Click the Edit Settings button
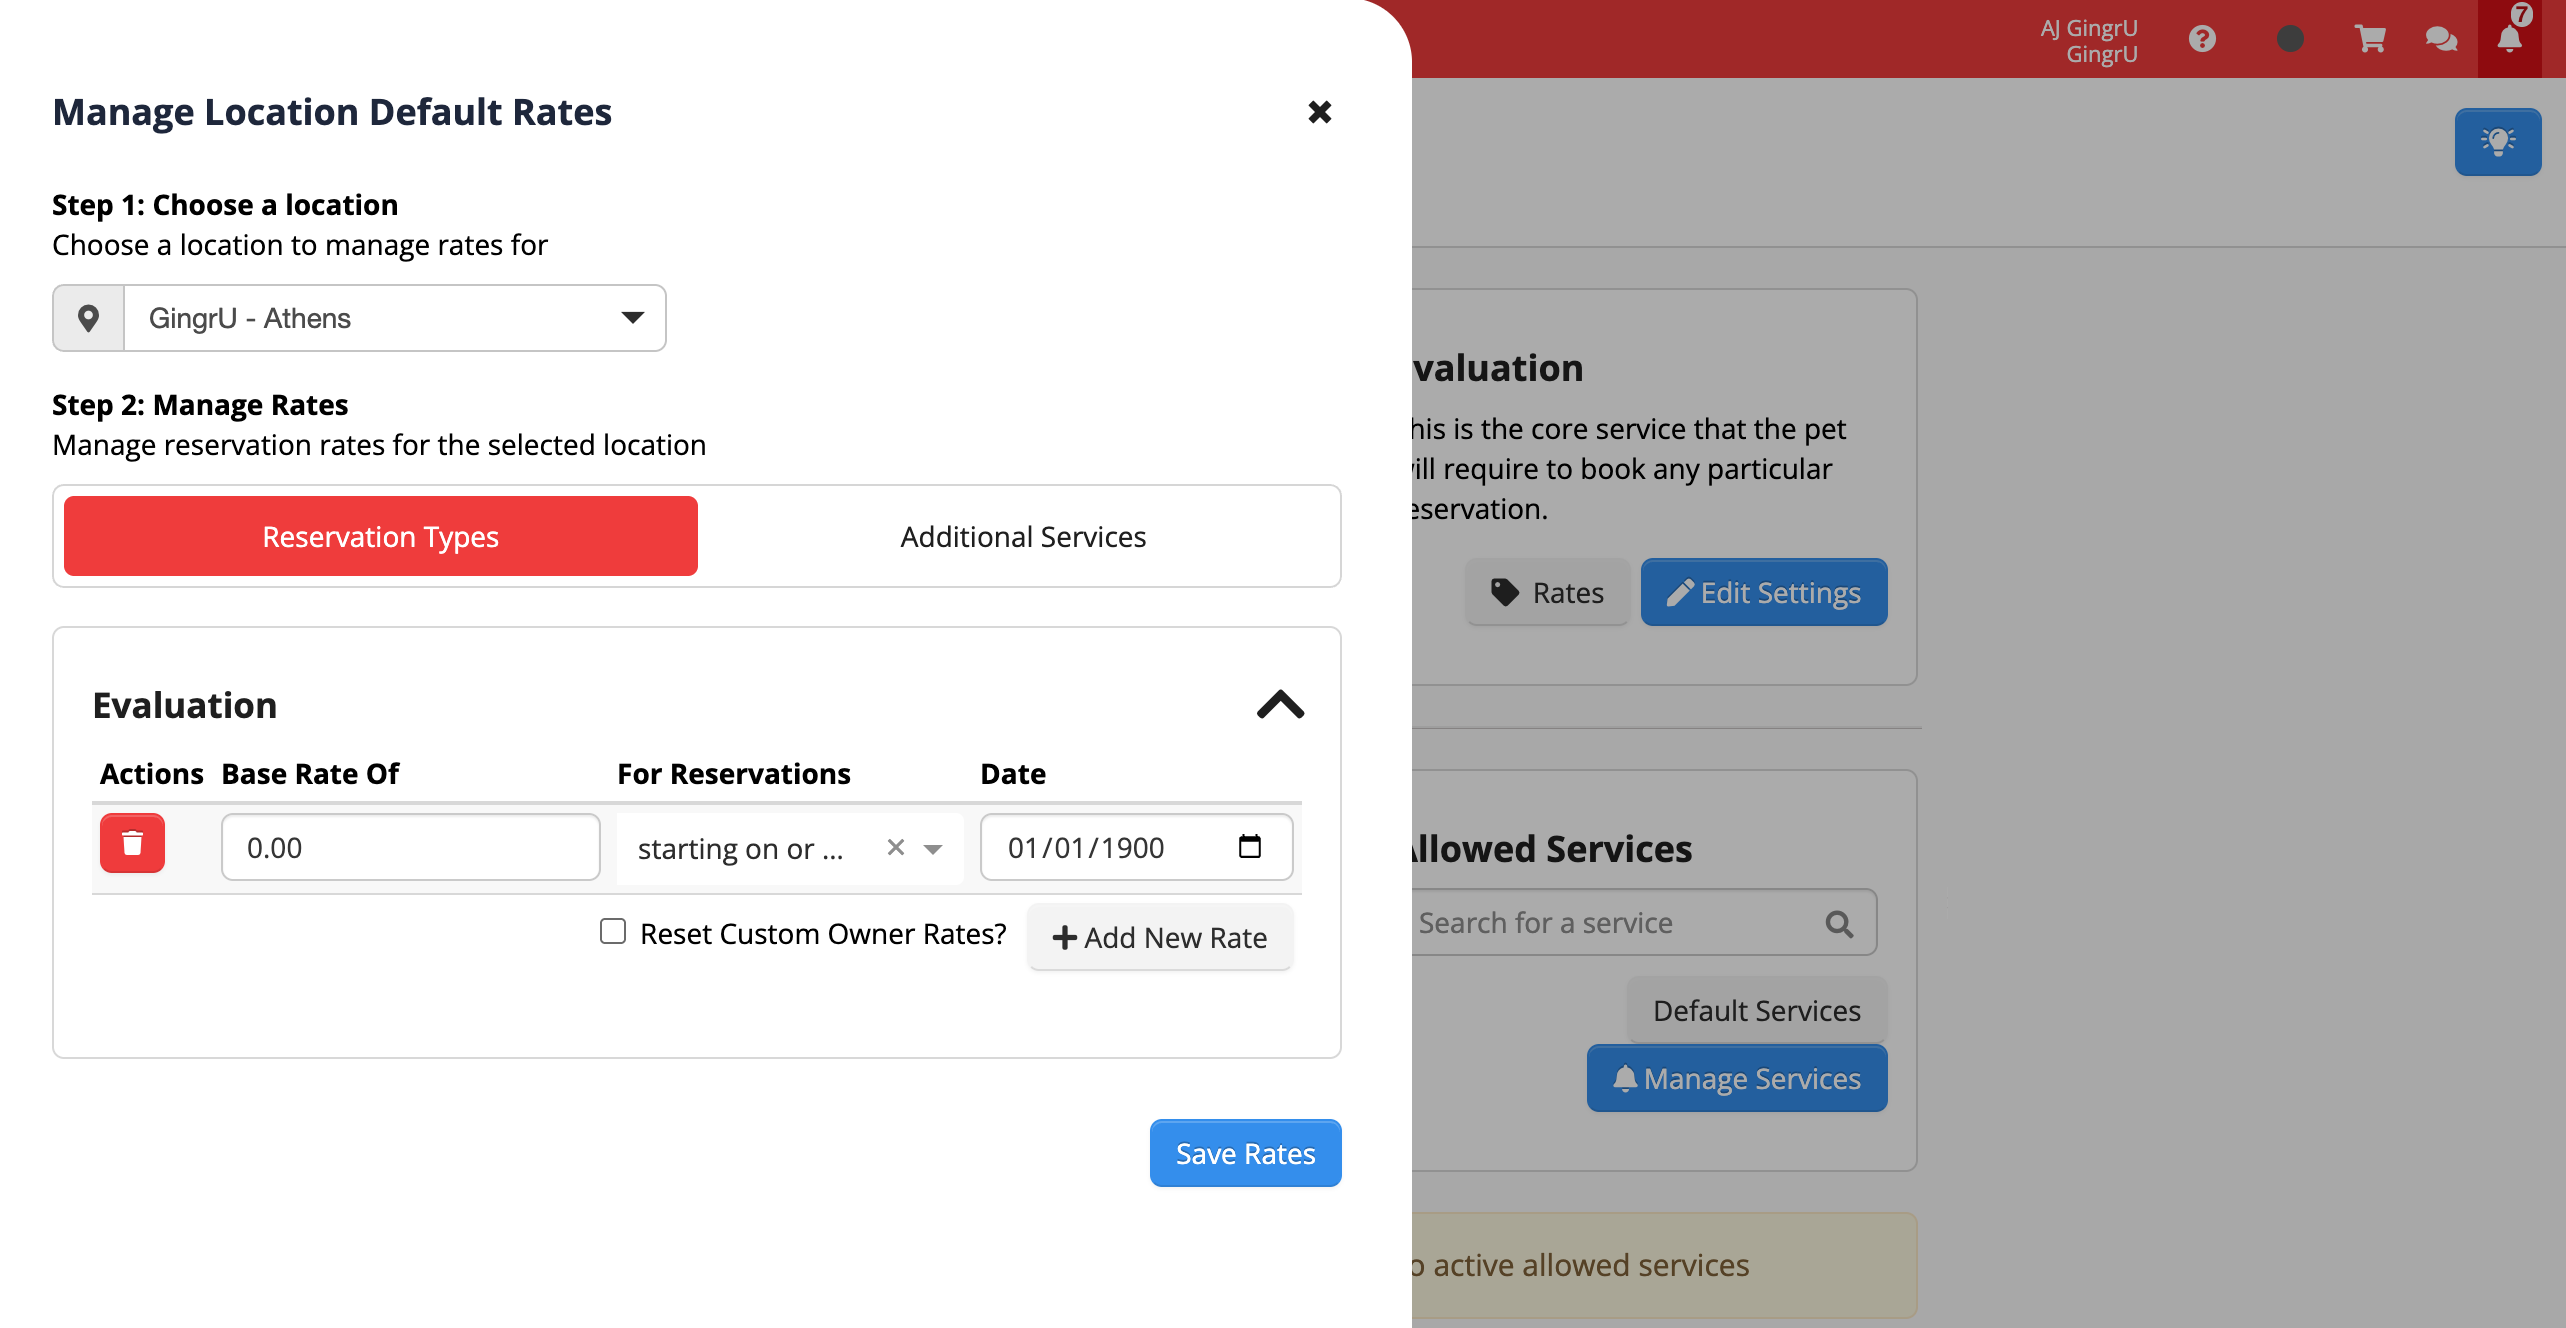This screenshot has height=1328, width=2566. 1764,592
